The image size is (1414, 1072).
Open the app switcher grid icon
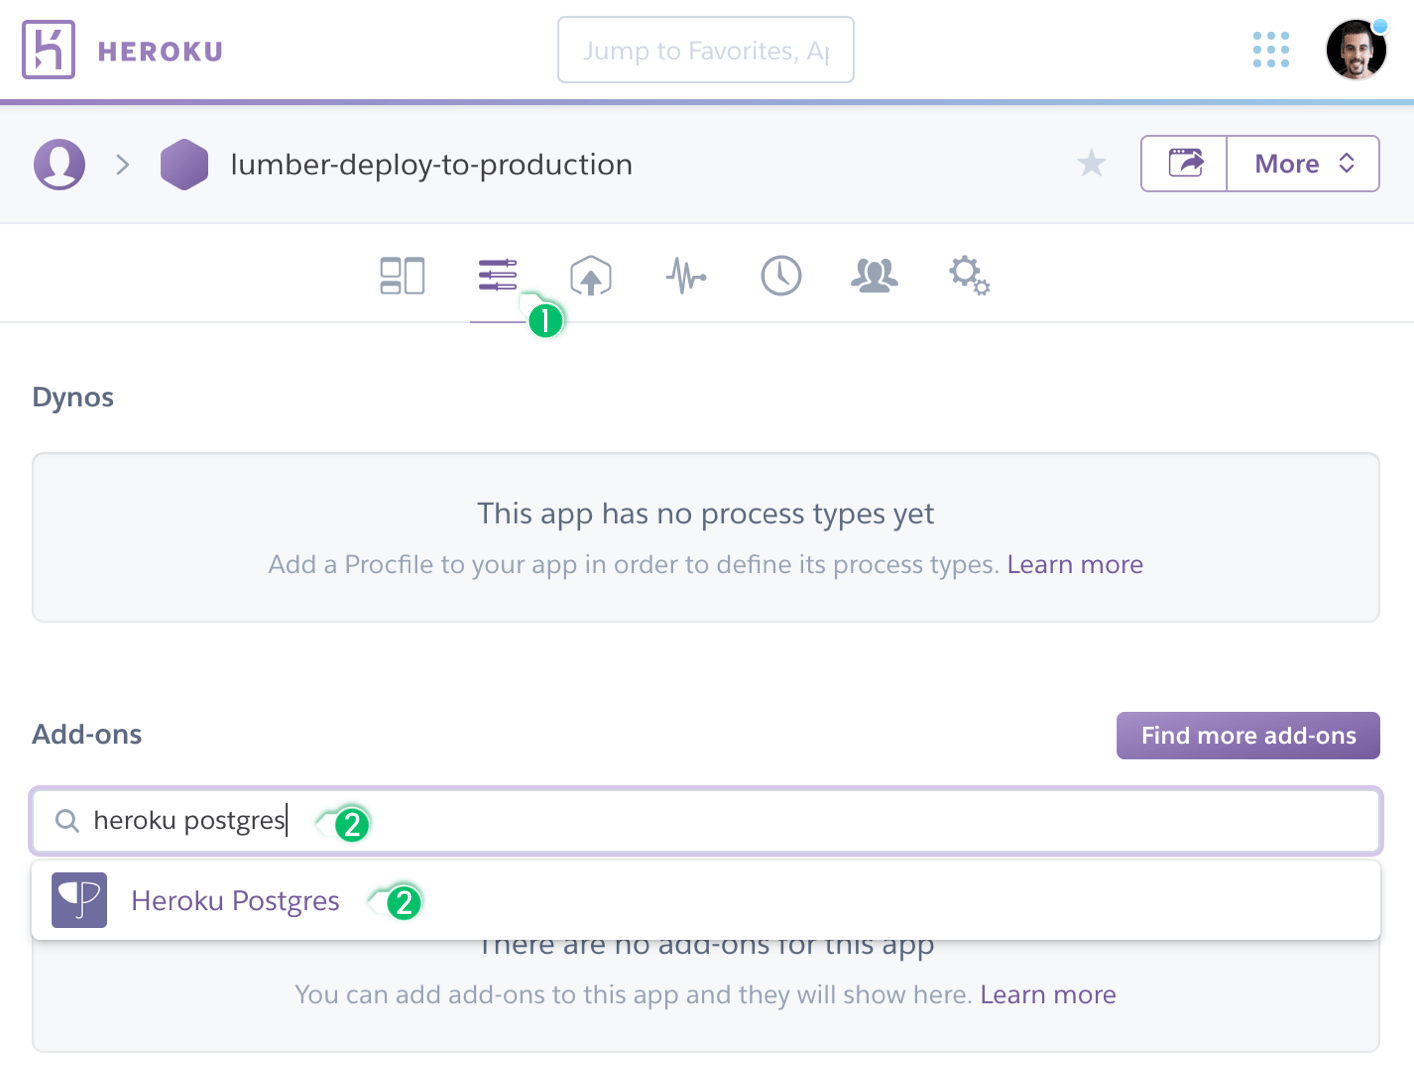point(1271,49)
